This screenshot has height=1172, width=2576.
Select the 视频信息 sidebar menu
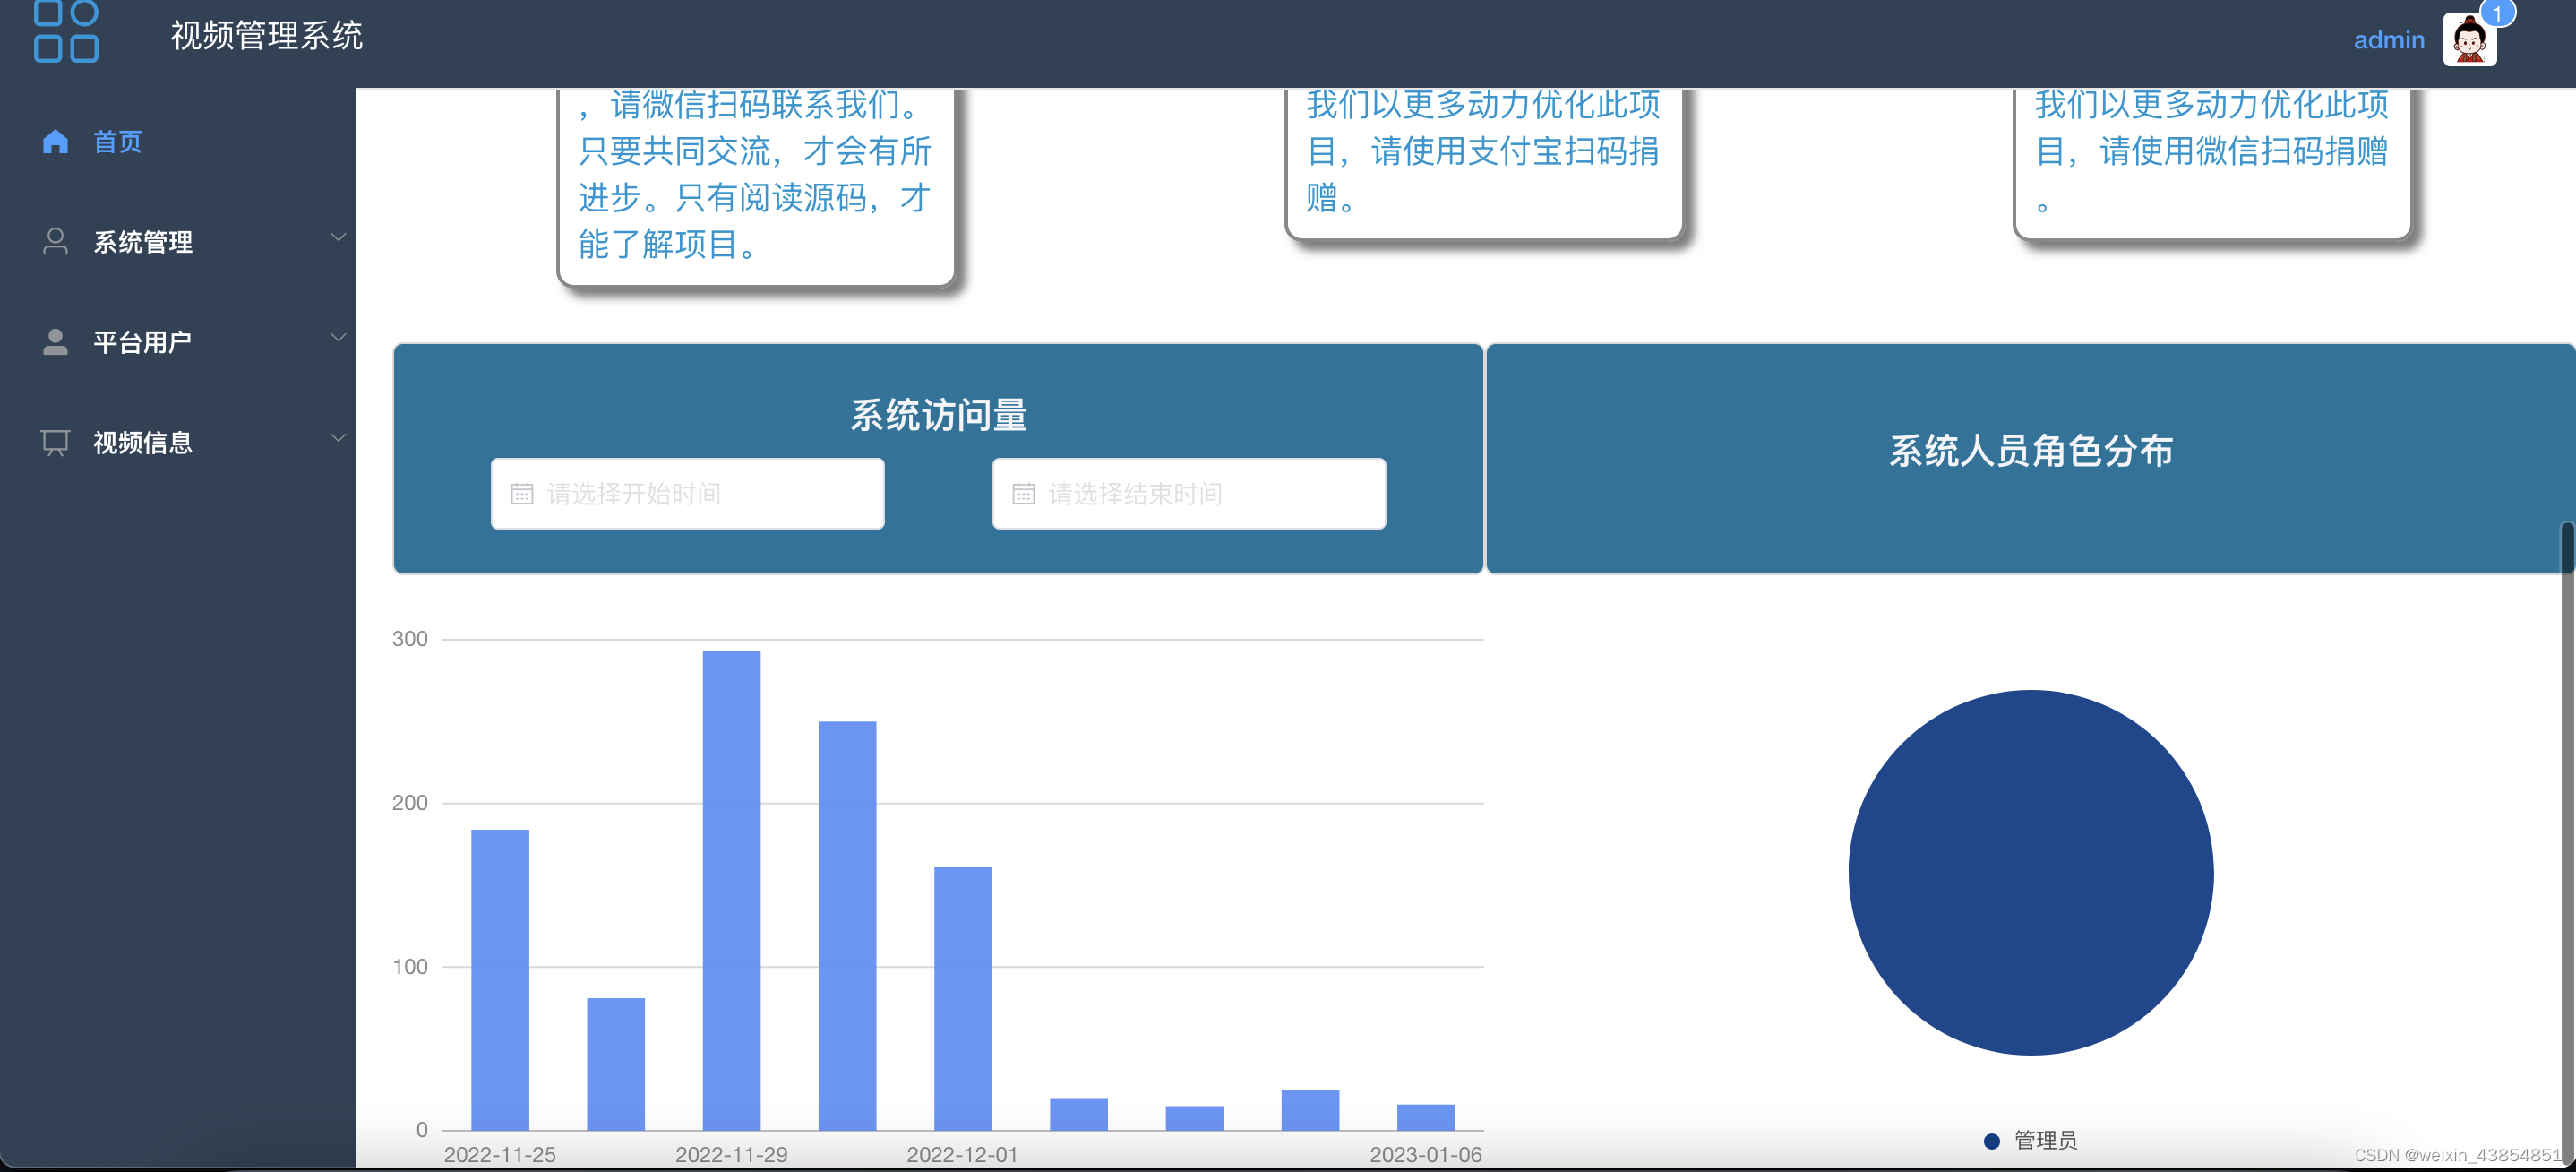coord(142,442)
